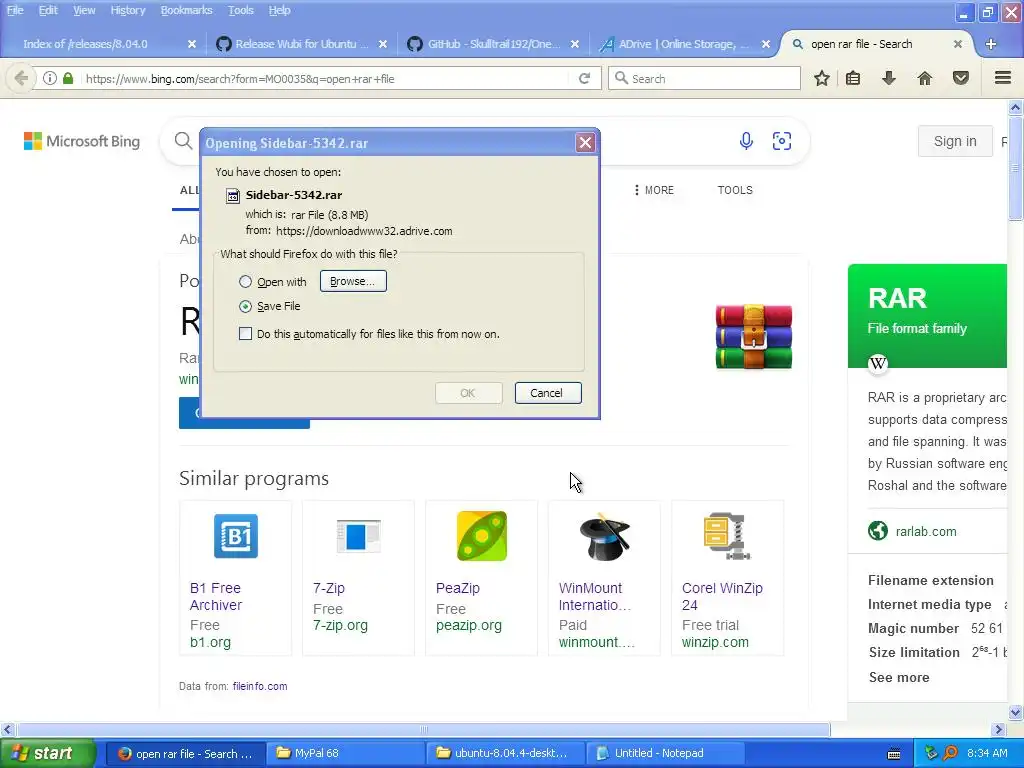The image size is (1024, 768).
Task: Click the greyed OK button
Action: tap(468, 393)
